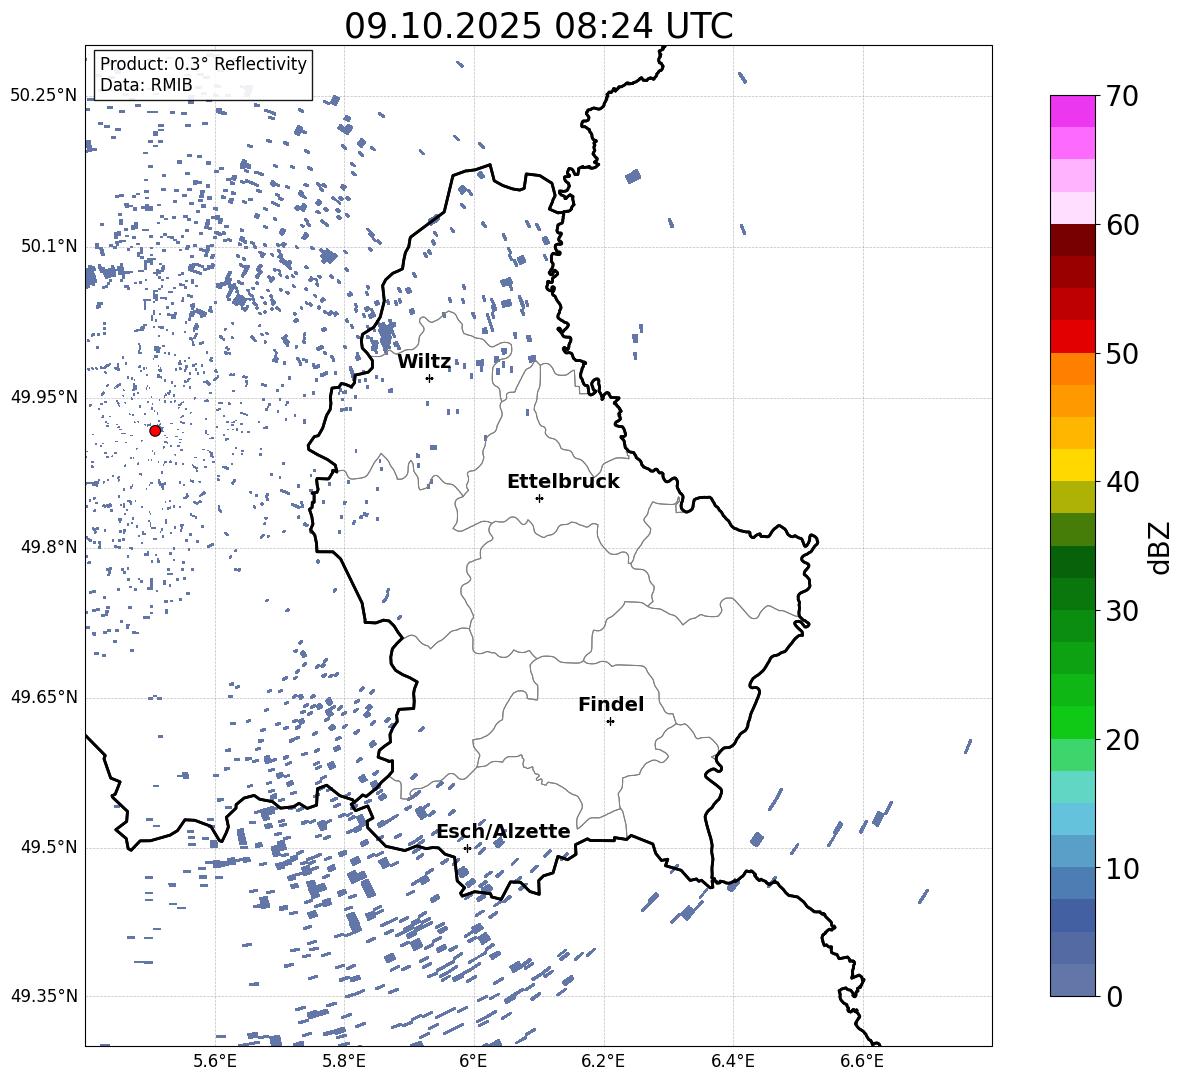The image size is (1184, 1081).
Task: Click the Ettelbruck station cross marker
Action: point(539,498)
